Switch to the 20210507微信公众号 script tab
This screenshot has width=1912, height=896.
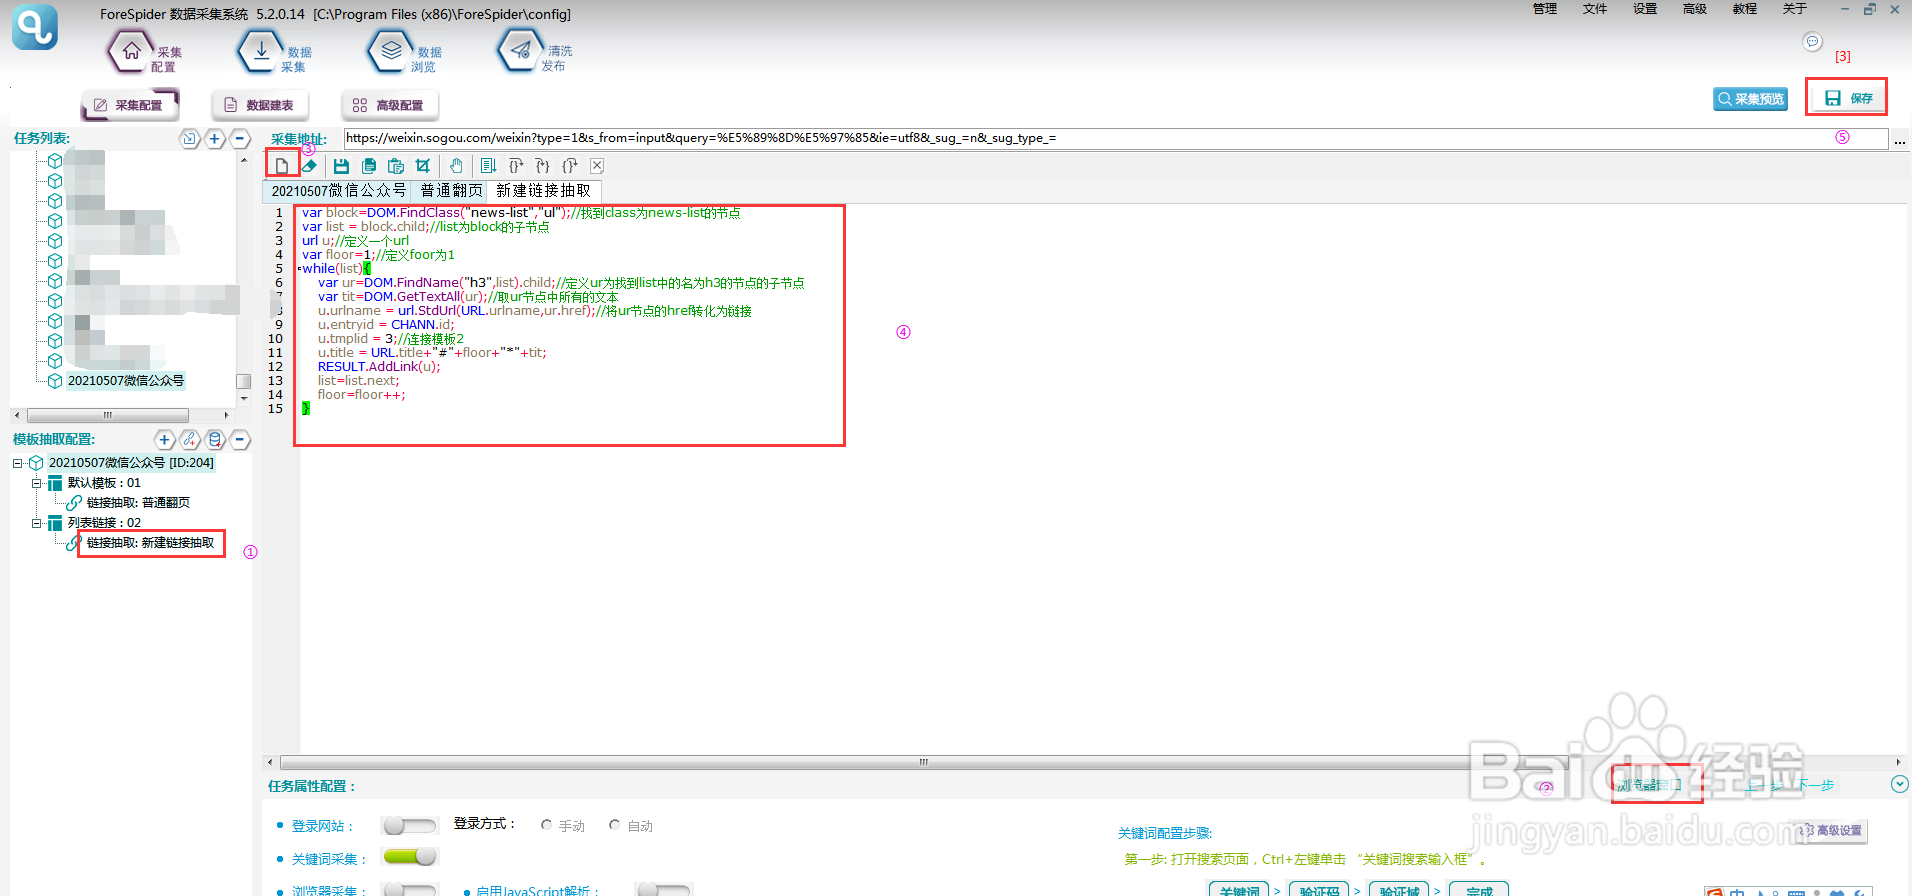pos(338,190)
